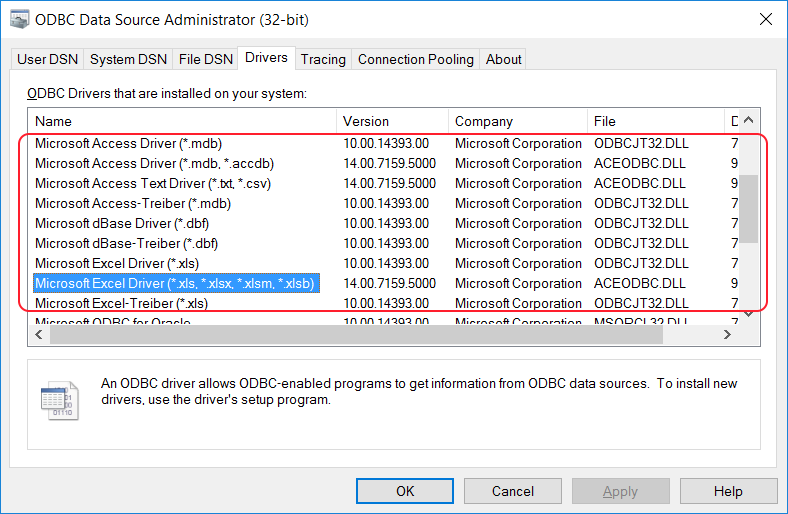This screenshot has height=514, width=788.
Task: Click version 10.00.14393.00 in Excel-Treiber row
Action: (x=386, y=303)
